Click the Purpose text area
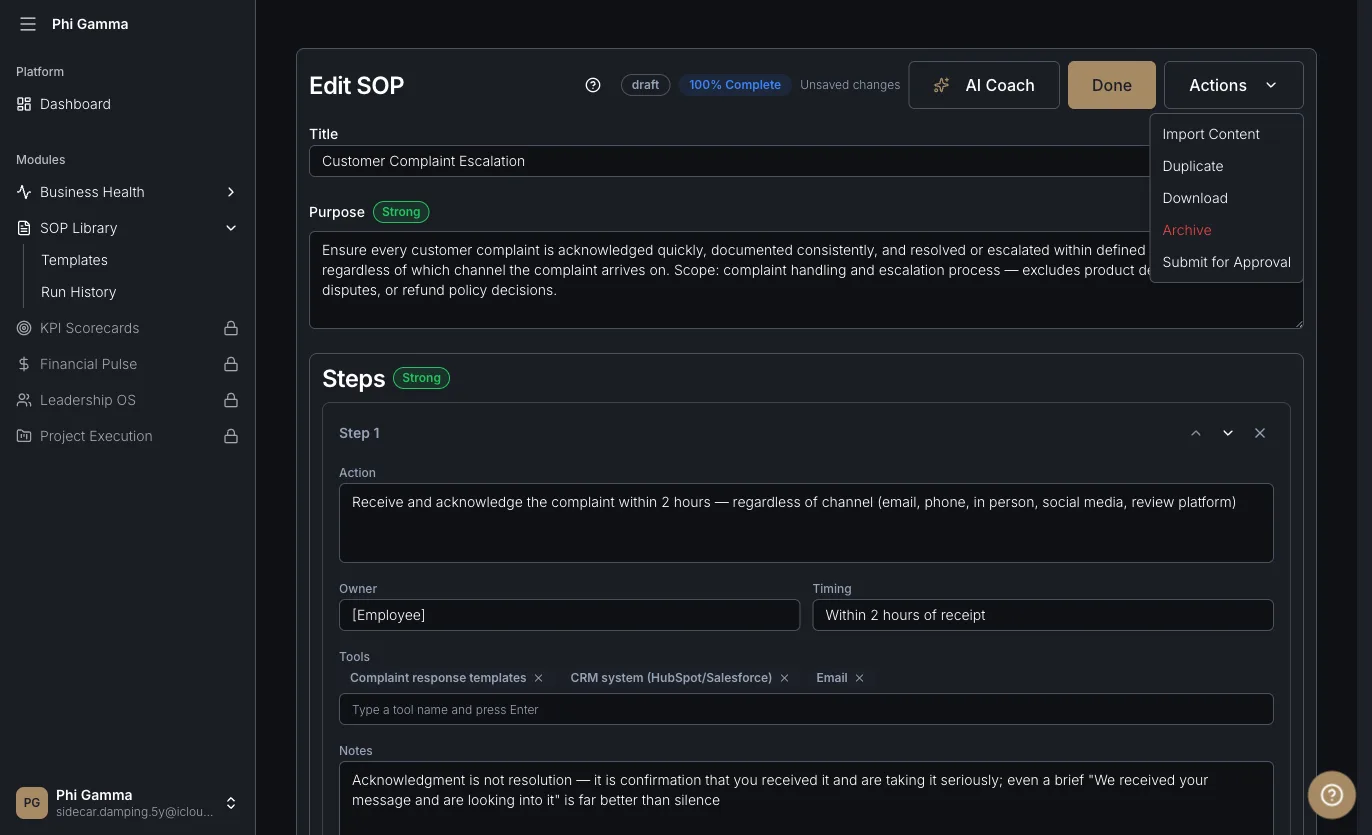 [806, 280]
